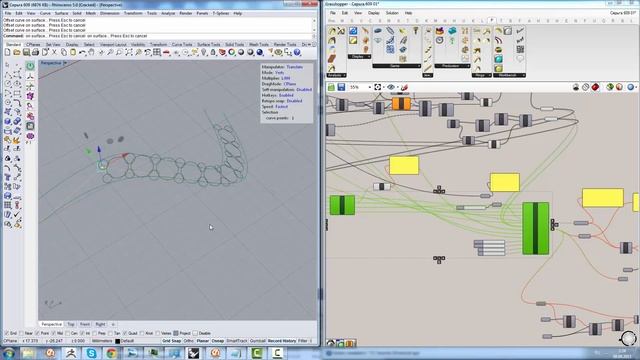Toggle the Disable osnap checkbox

coord(195,333)
